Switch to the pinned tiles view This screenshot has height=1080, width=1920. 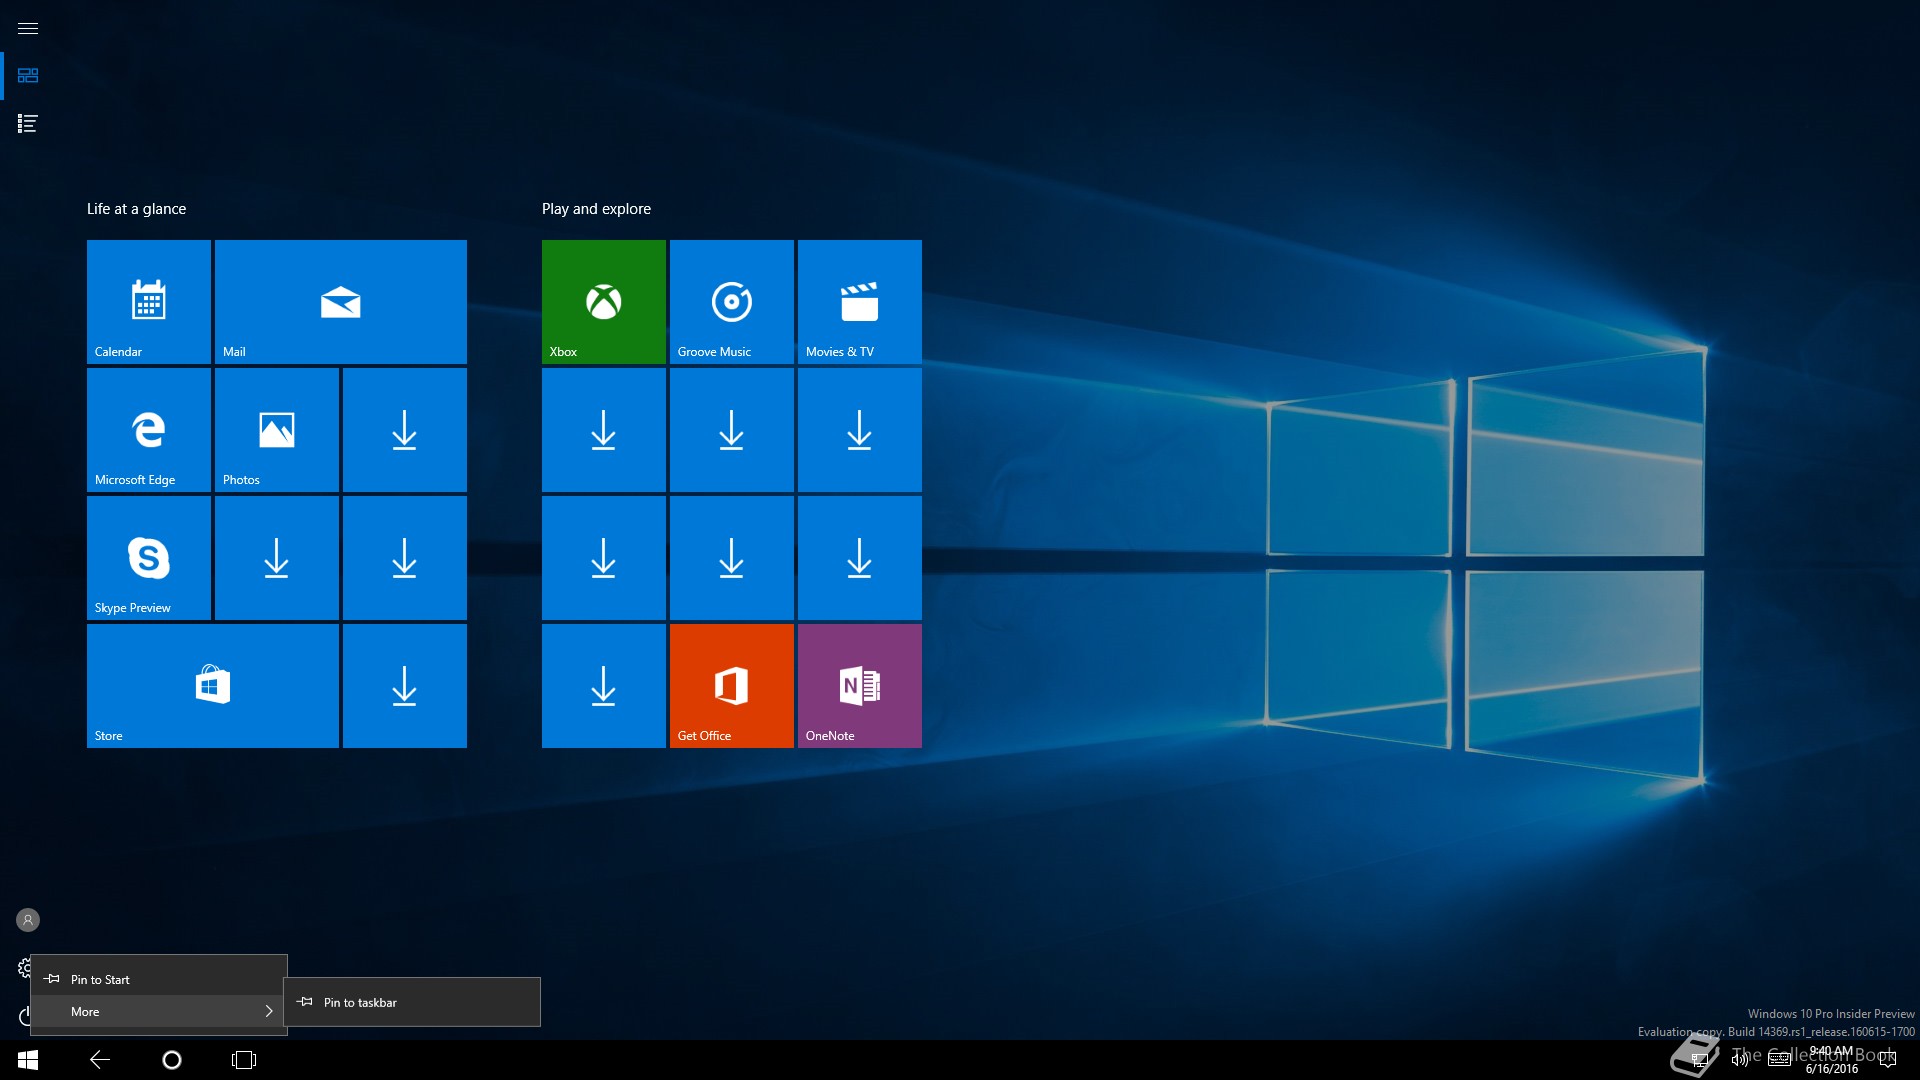pos(28,76)
